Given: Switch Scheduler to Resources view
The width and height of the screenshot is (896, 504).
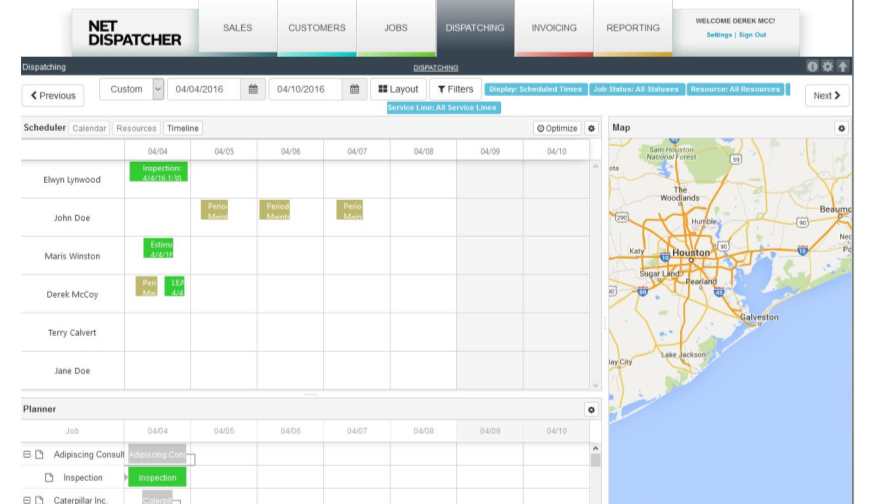Looking at the screenshot, I should [x=136, y=128].
